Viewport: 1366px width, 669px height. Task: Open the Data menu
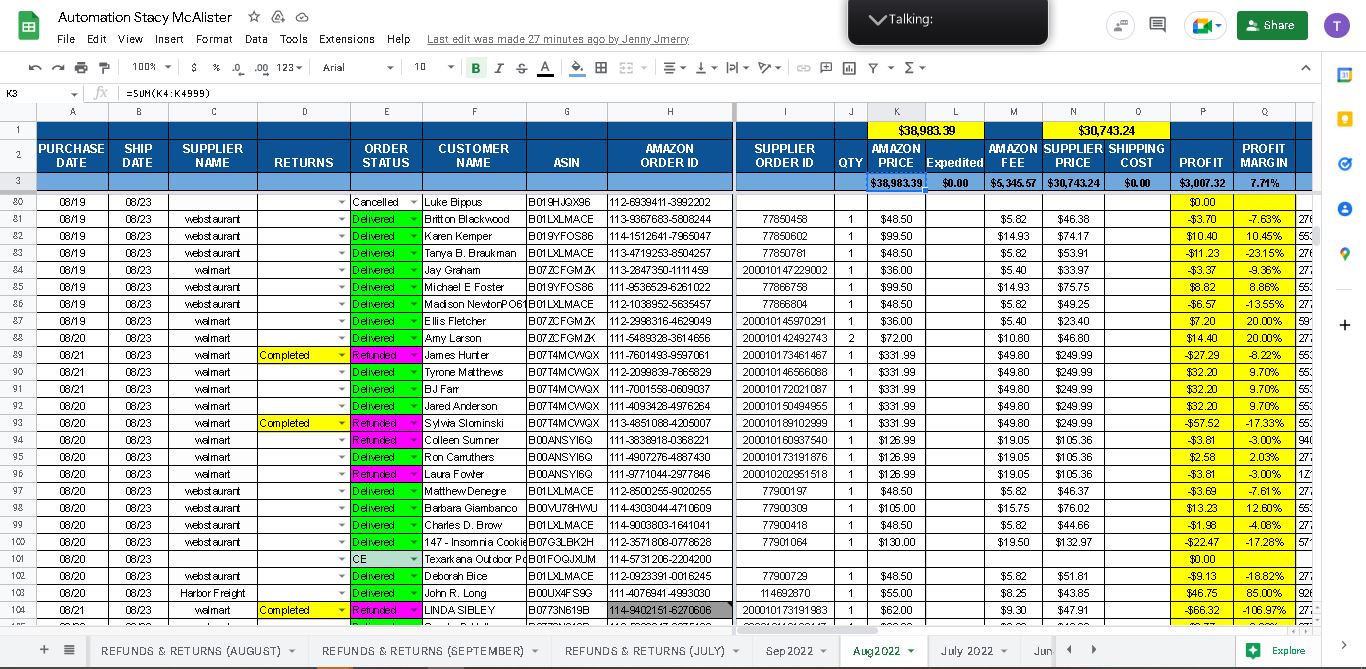(256, 39)
